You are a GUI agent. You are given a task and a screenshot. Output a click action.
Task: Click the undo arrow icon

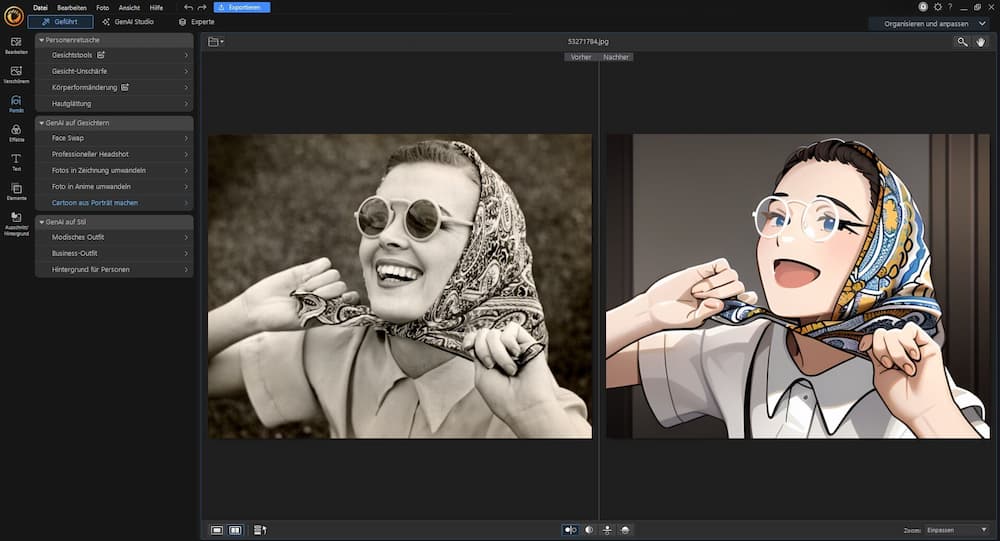point(188,7)
